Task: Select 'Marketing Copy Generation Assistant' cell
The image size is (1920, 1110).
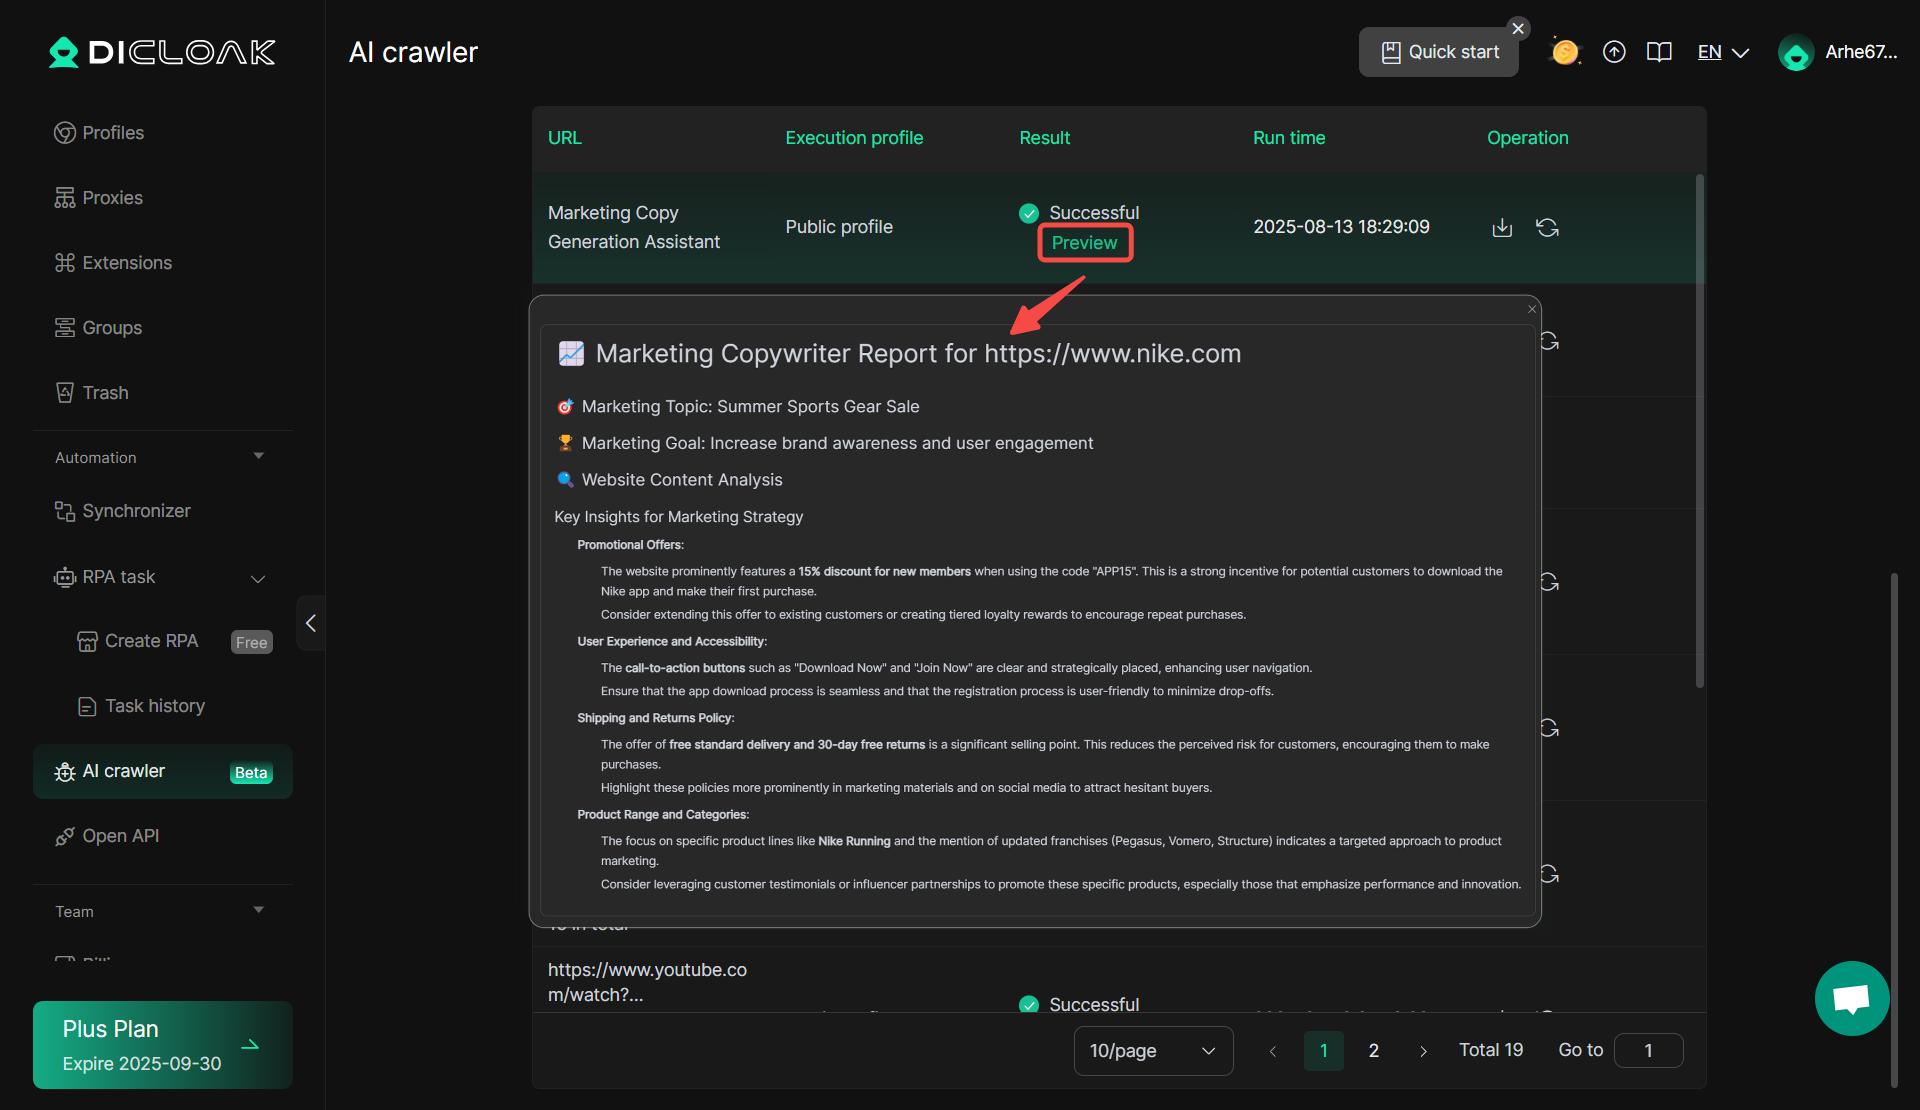Action: [634, 227]
